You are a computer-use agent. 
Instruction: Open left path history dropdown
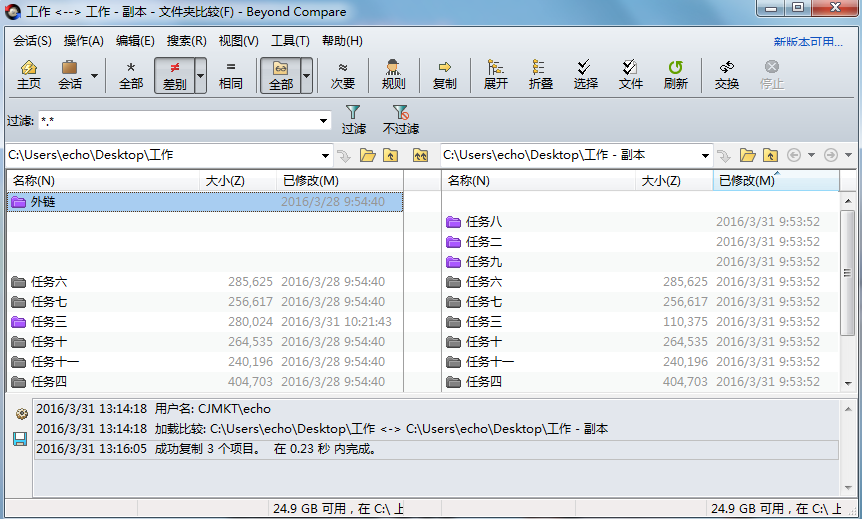(x=325, y=156)
